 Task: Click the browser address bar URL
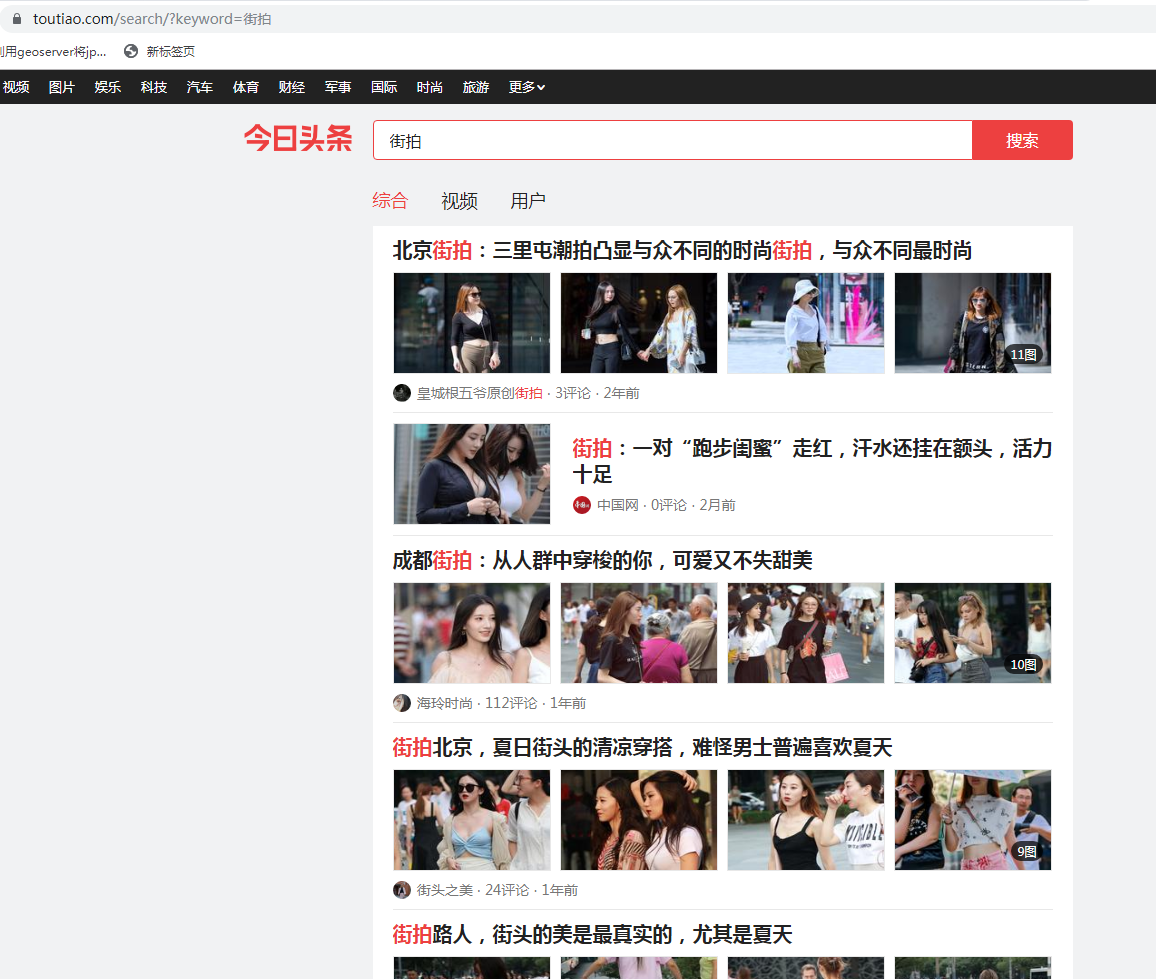click(152, 18)
